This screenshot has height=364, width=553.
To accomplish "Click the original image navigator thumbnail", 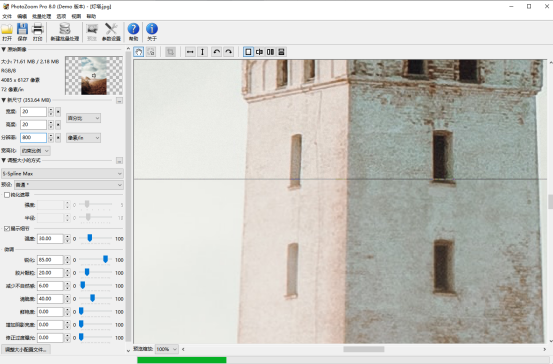I will 94,75.
